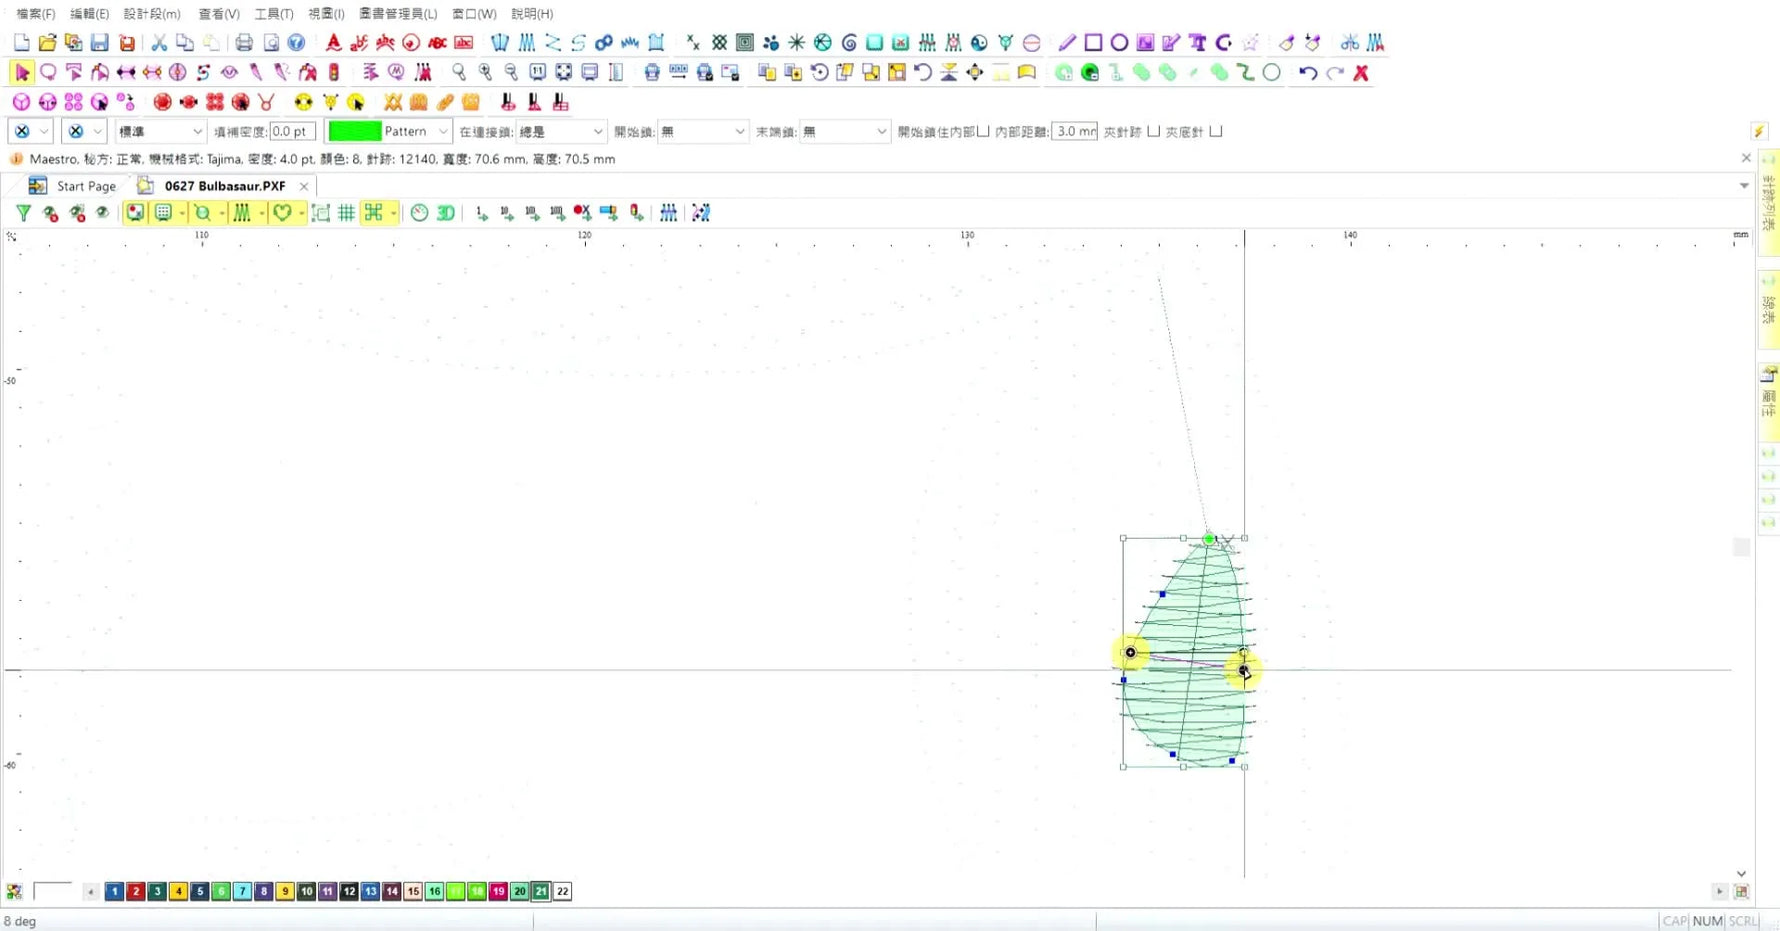Open the 說明(H) menu
This screenshot has width=1780, height=931.
(x=532, y=14)
